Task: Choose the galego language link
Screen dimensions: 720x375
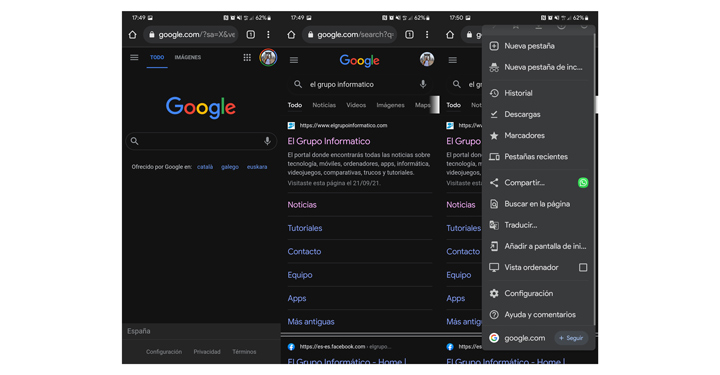Action: tap(230, 167)
